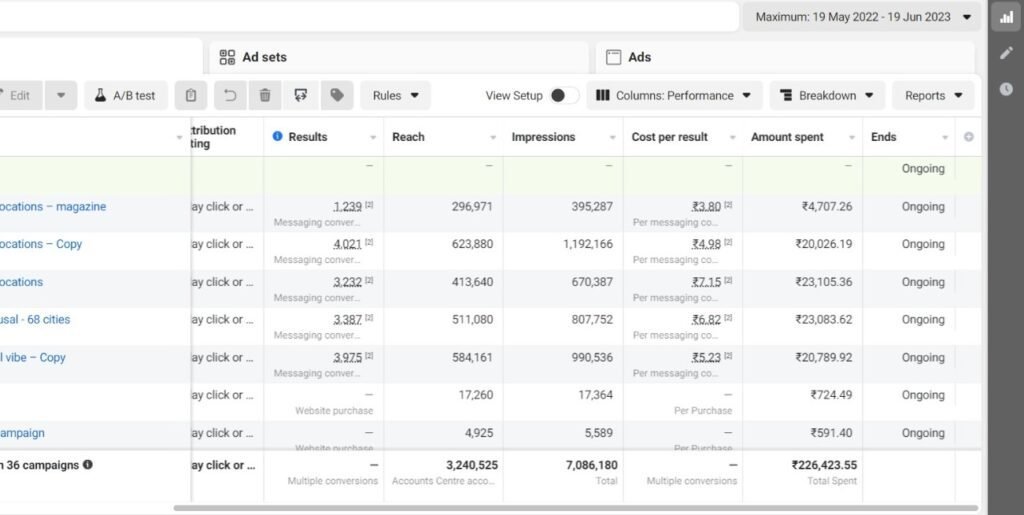The height and width of the screenshot is (515, 1024).
Task: Click the export arrows icon in toolbar
Action: pos(301,96)
